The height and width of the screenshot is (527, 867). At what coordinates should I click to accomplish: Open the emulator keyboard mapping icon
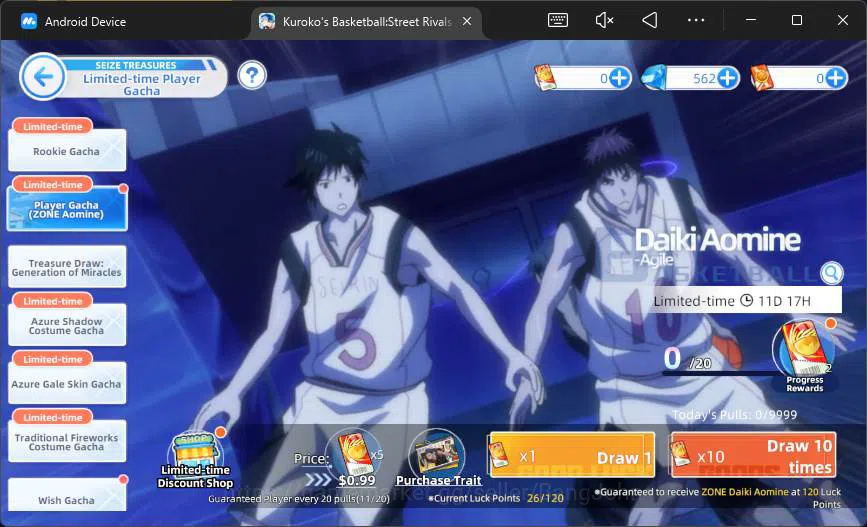pos(557,20)
